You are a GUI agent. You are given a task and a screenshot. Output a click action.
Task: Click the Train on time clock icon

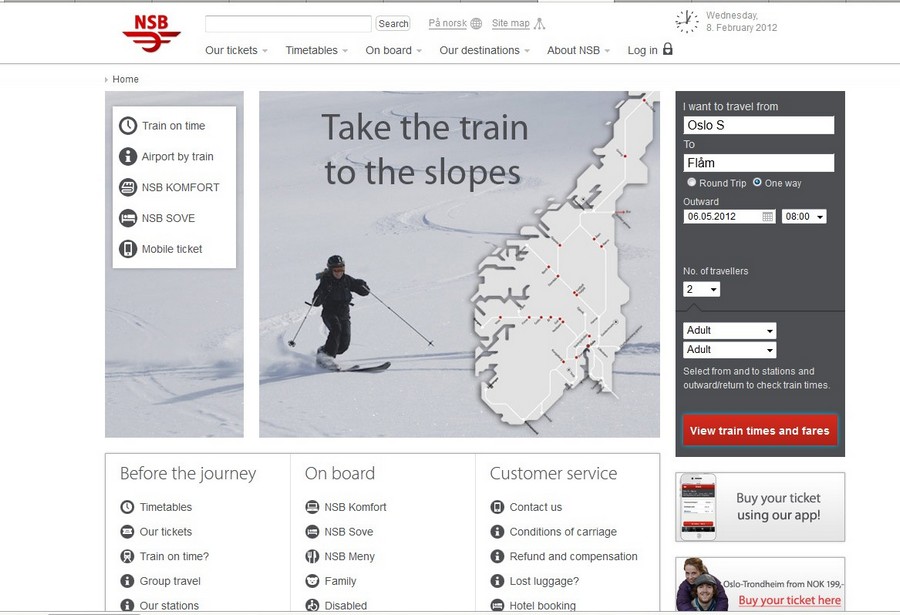127,126
